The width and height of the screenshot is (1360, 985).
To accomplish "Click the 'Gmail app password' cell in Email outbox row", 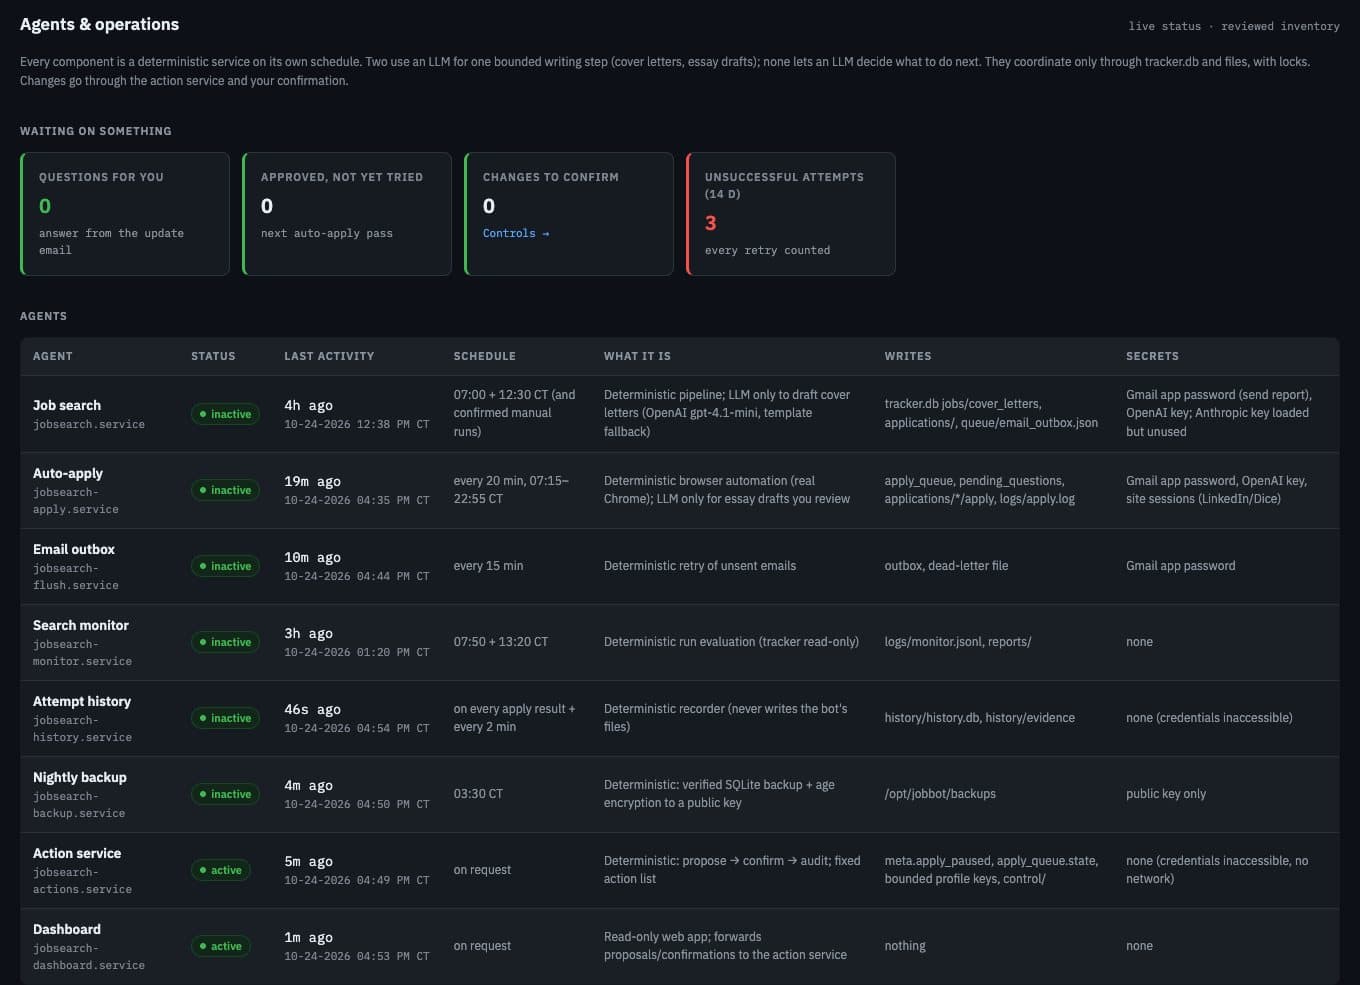I will coord(1181,566).
